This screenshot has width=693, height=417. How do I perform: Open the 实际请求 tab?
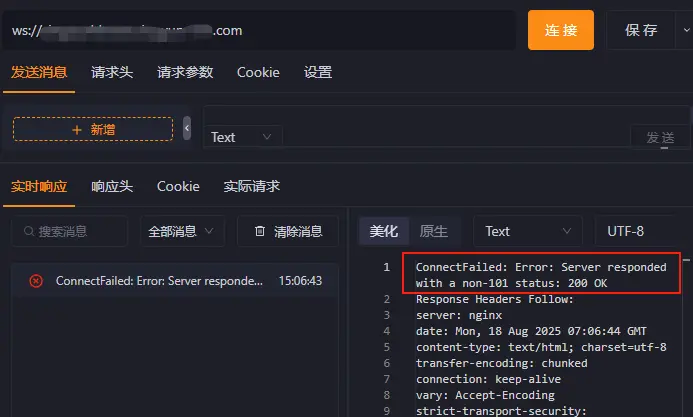tap(251, 186)
